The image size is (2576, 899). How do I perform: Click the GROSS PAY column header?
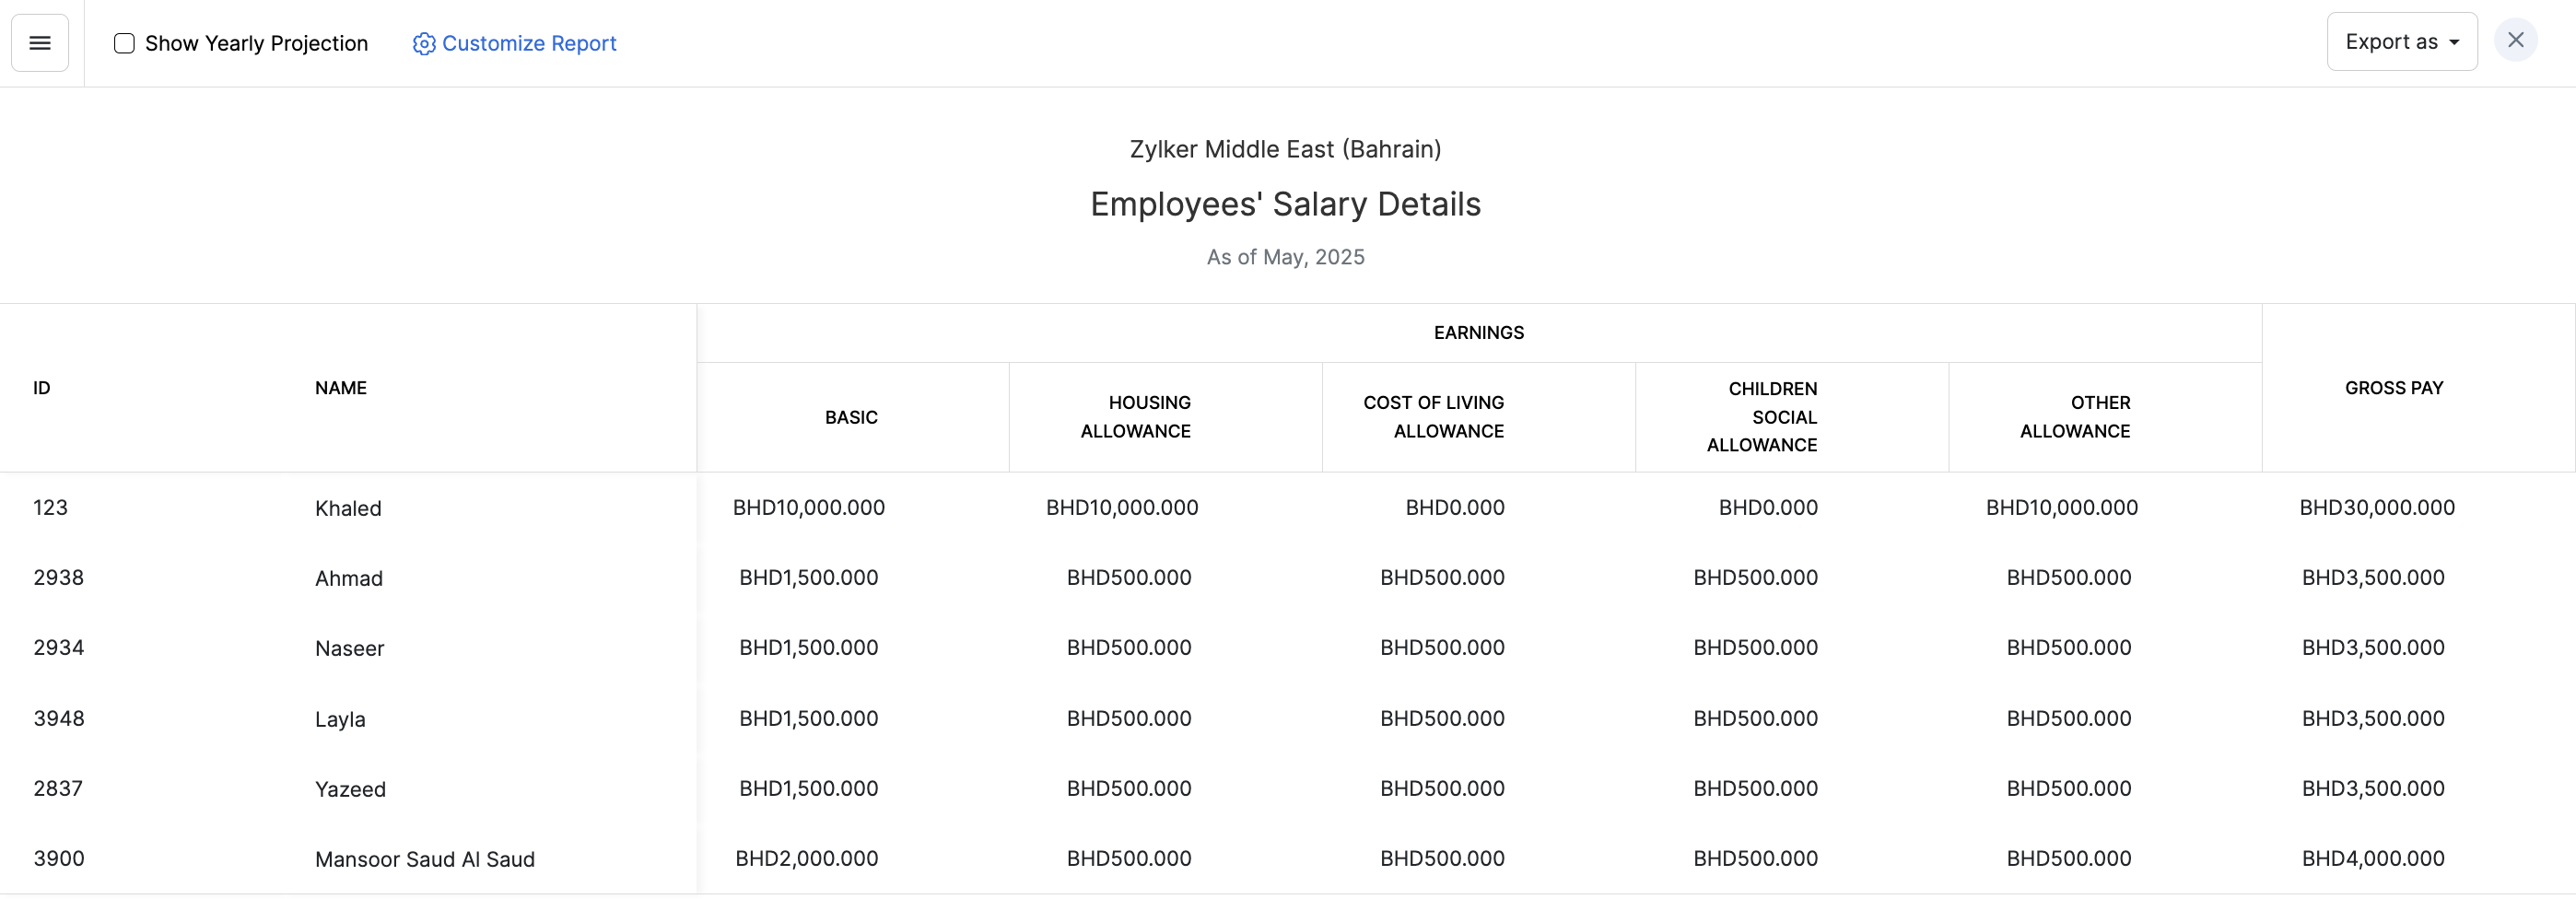tap(2393, 388)
